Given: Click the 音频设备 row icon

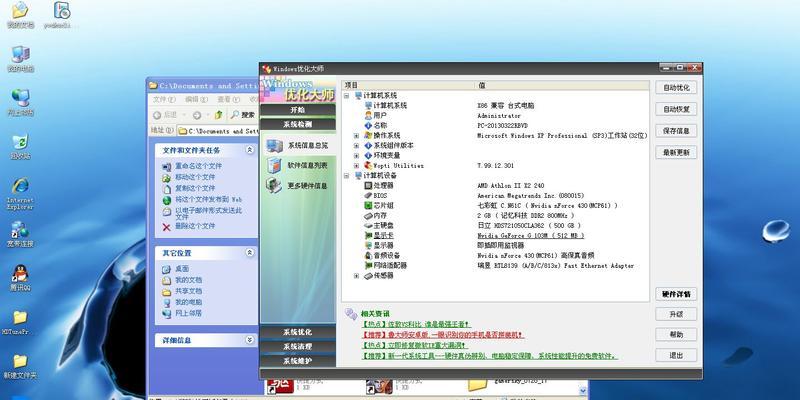Looking at the screenshot, I should (368, 256).
